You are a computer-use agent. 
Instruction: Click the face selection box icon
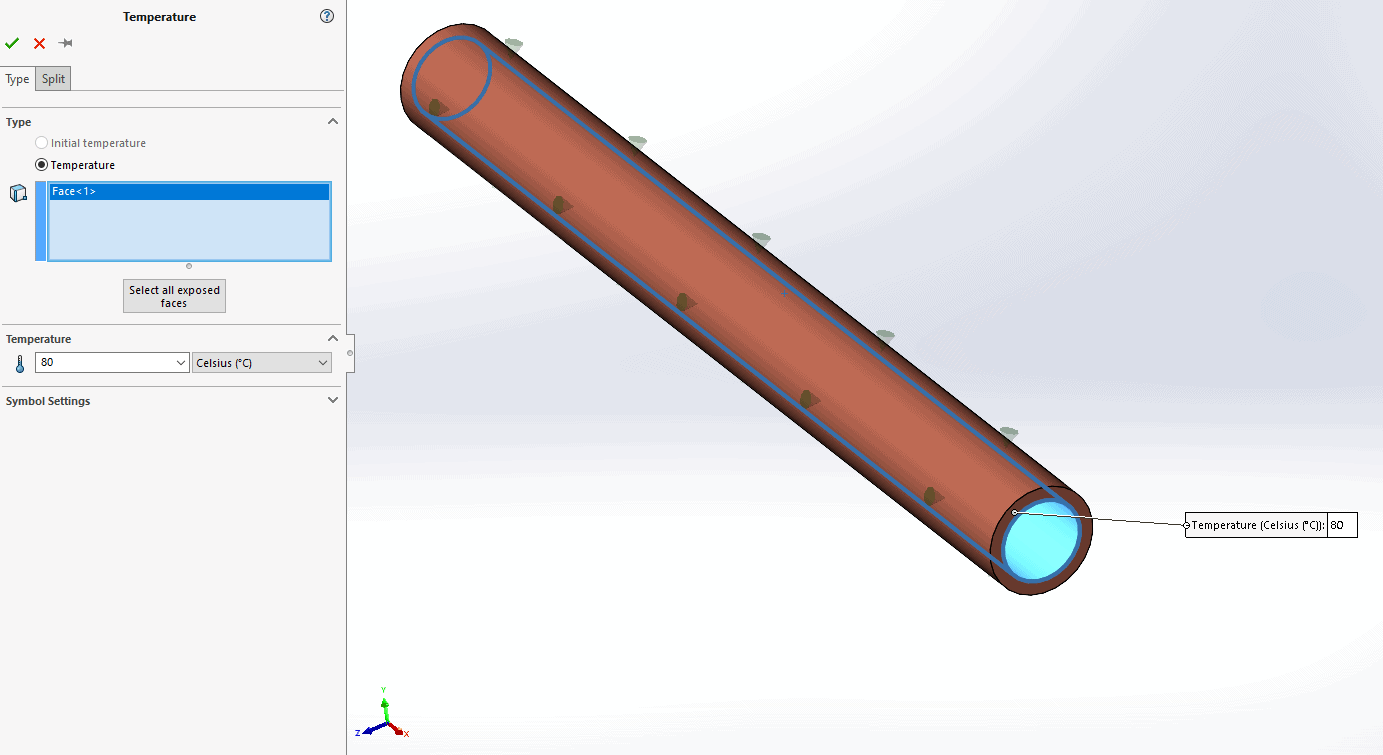pos(18,193)
